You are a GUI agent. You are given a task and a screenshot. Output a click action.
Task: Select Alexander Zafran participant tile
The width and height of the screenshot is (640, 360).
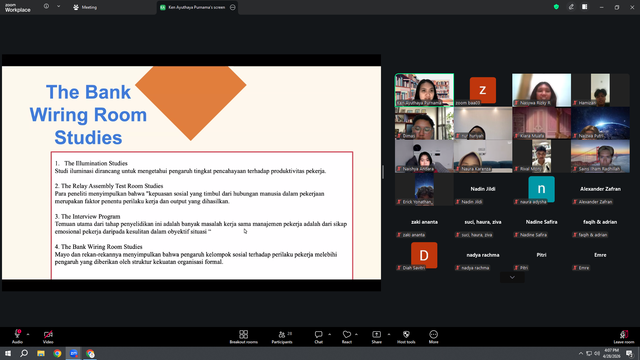600,189
